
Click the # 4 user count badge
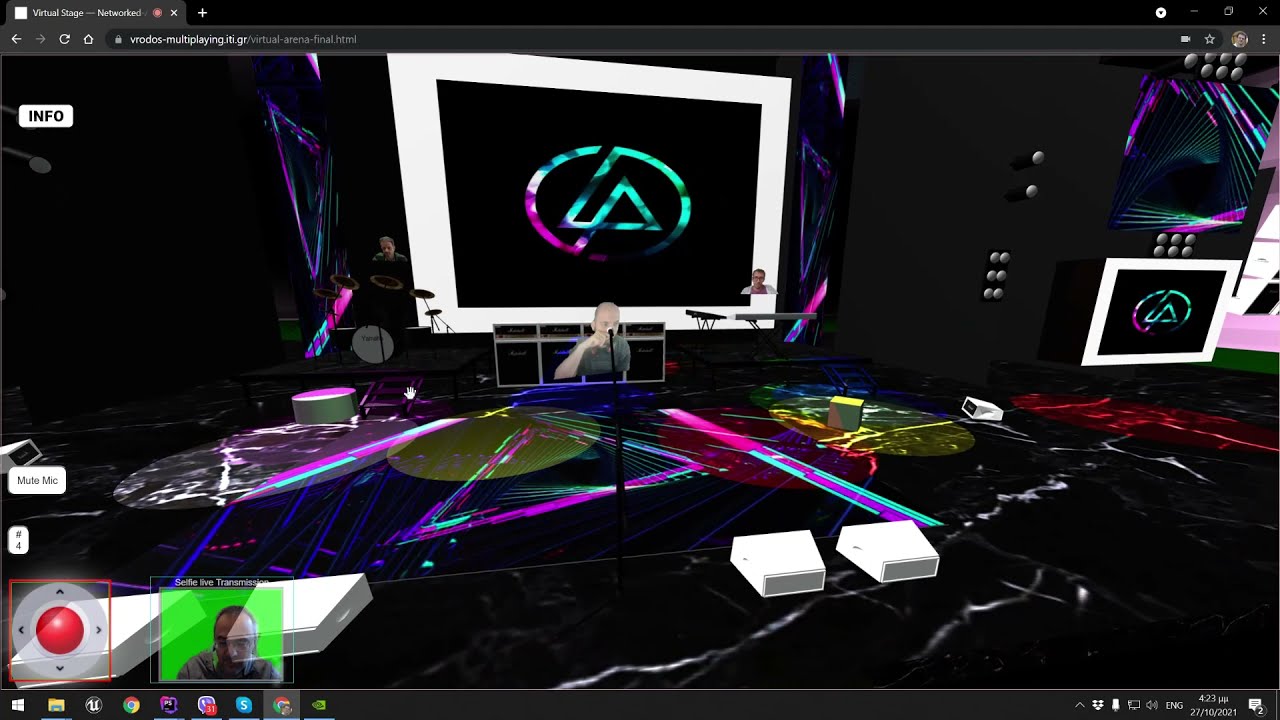(x=18, y=540)
